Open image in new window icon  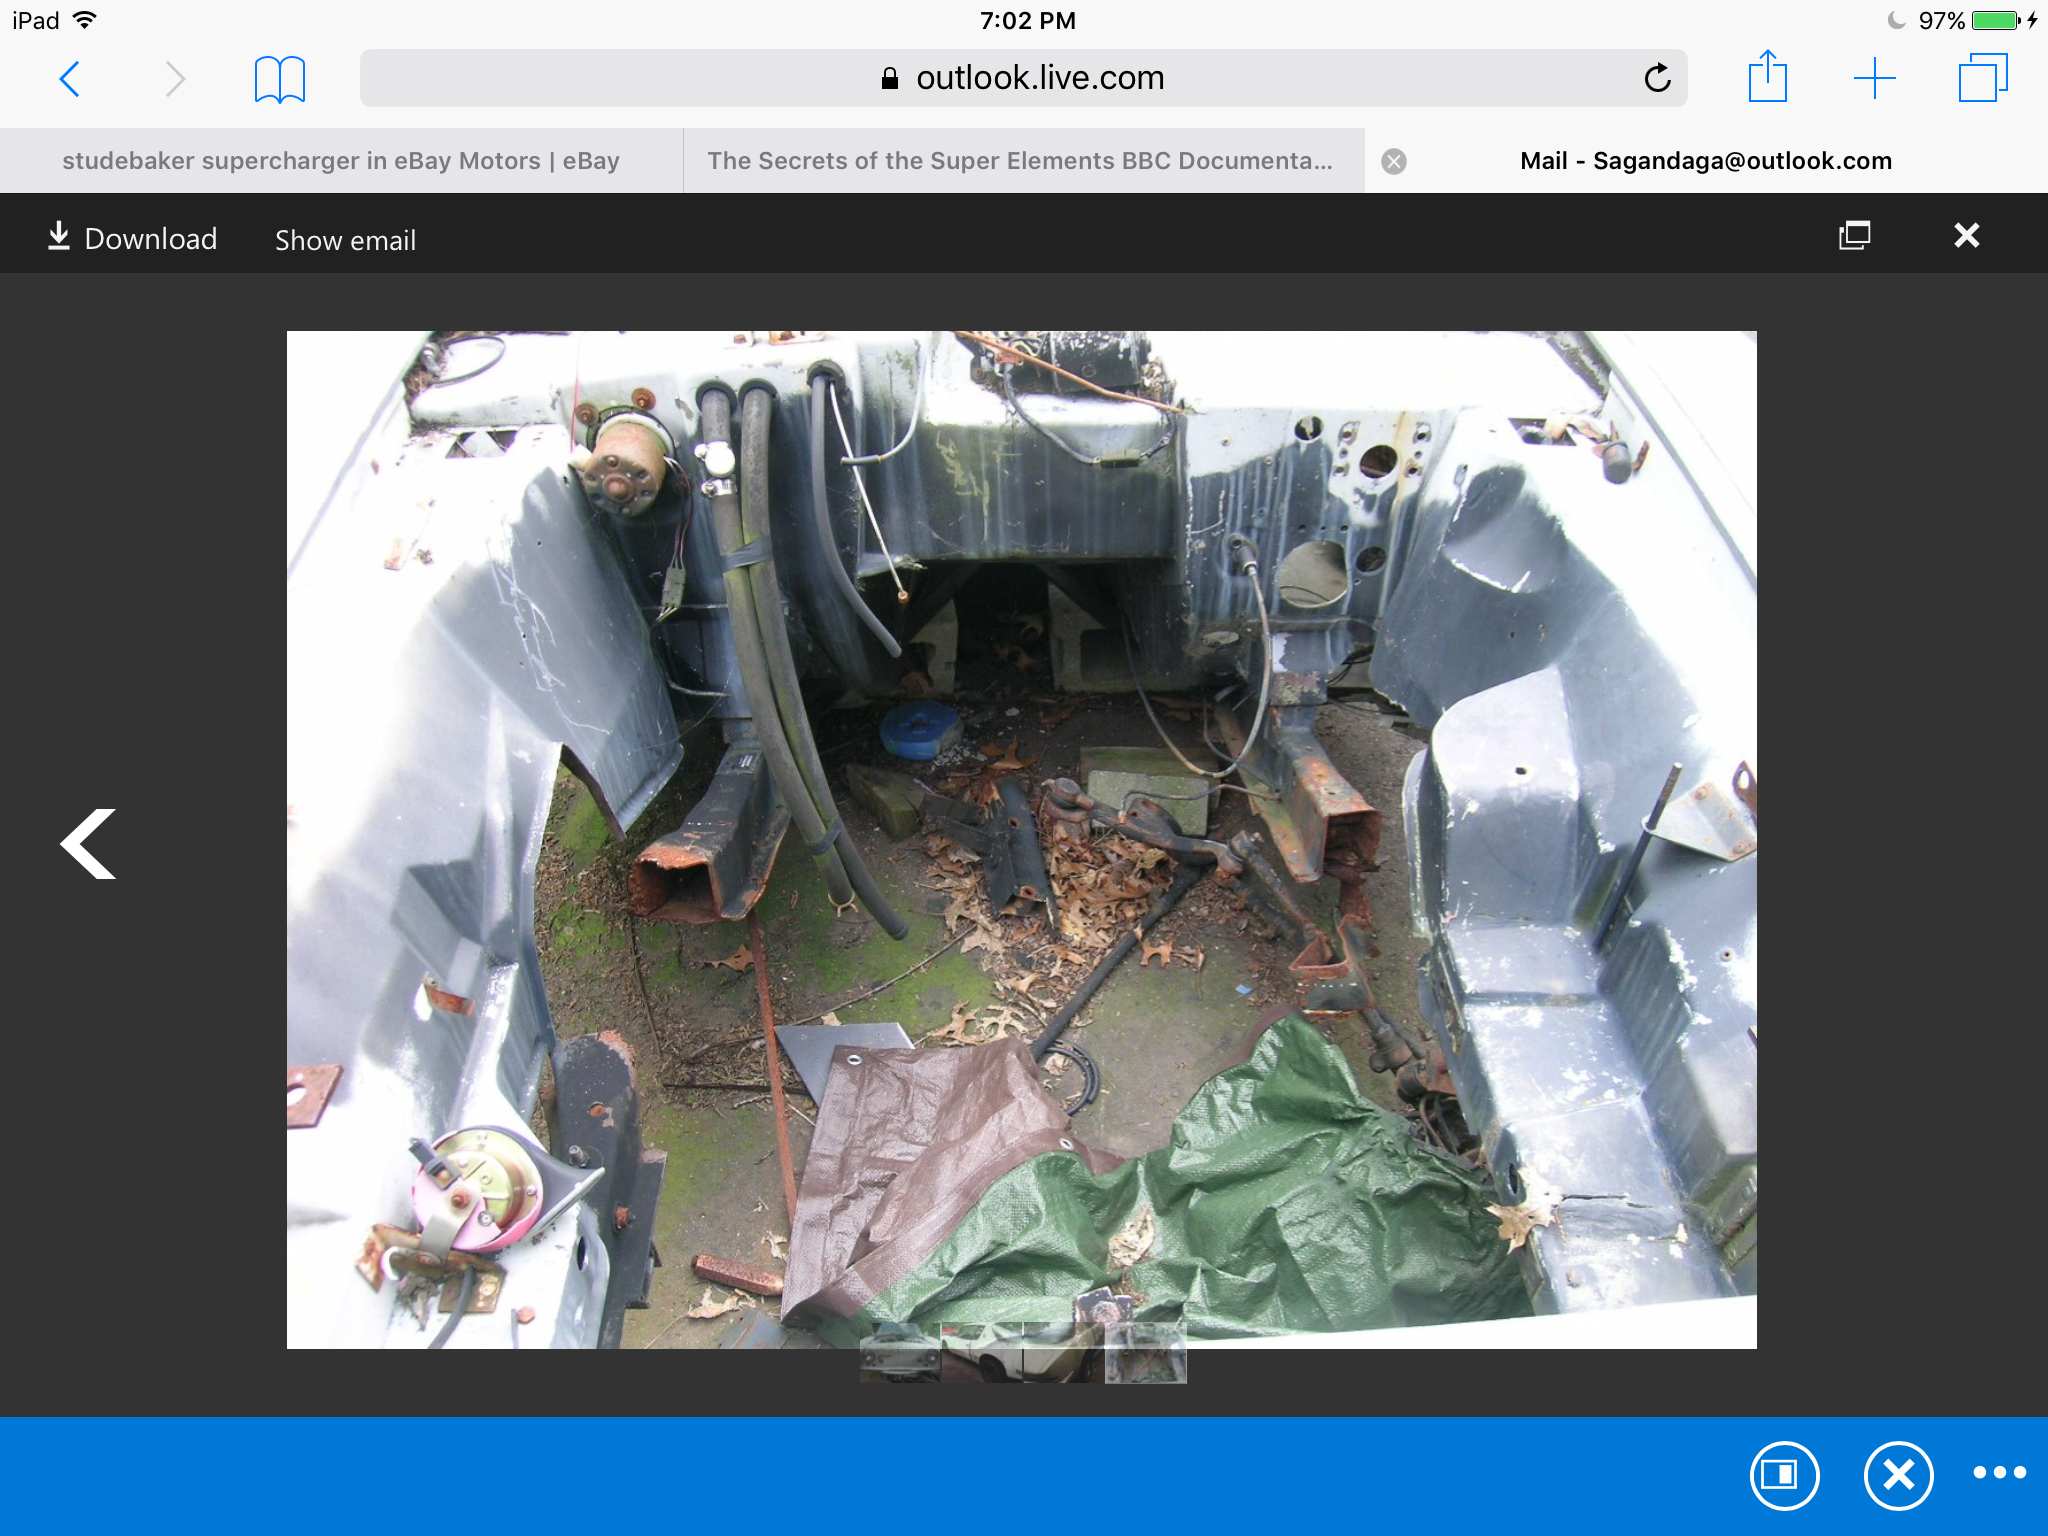click(1854, 235)
